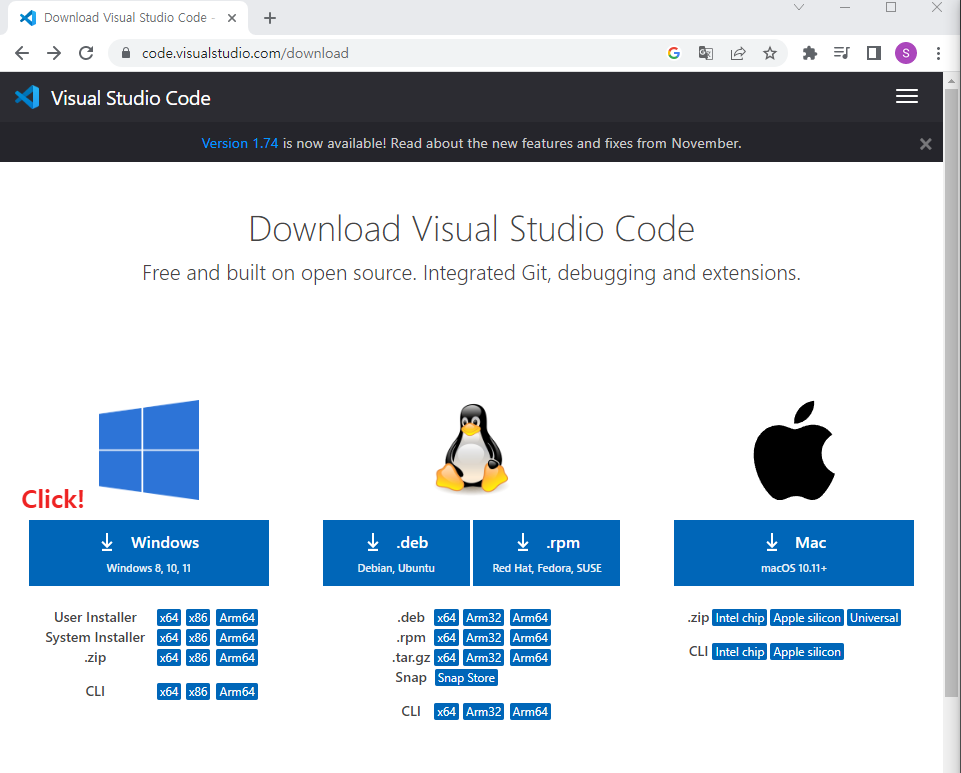Download the Windows installer button

pos(149,553)
